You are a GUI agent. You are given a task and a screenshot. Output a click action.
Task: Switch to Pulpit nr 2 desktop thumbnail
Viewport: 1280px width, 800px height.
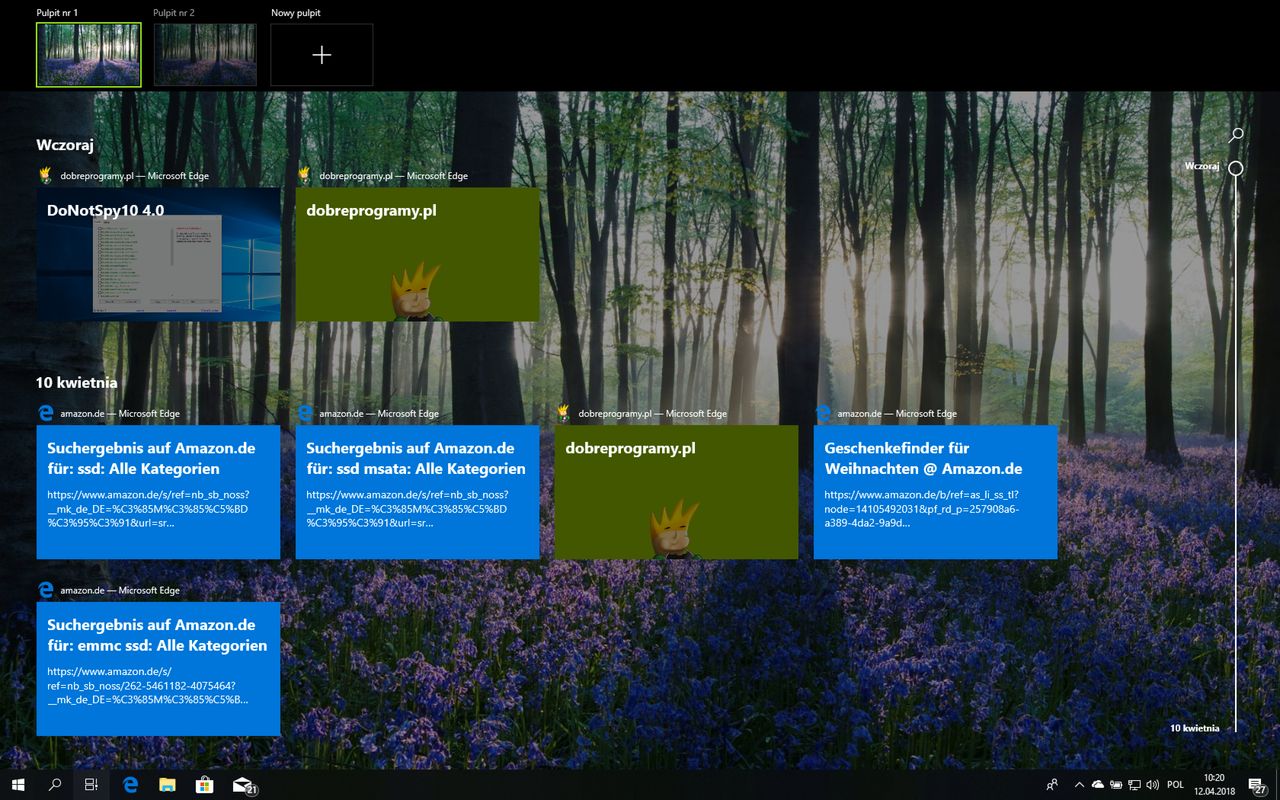pyautogui.click(x=205, y=55)
